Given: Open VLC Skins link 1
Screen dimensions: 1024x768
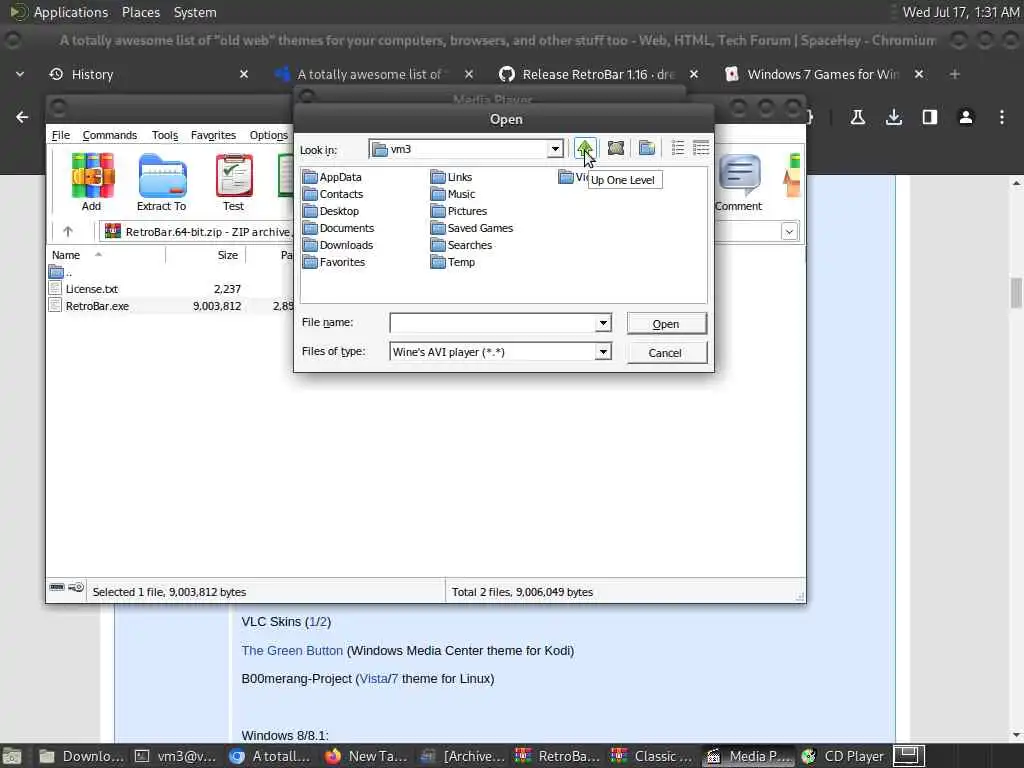Looking at the screenshot, I should (313, 622).
